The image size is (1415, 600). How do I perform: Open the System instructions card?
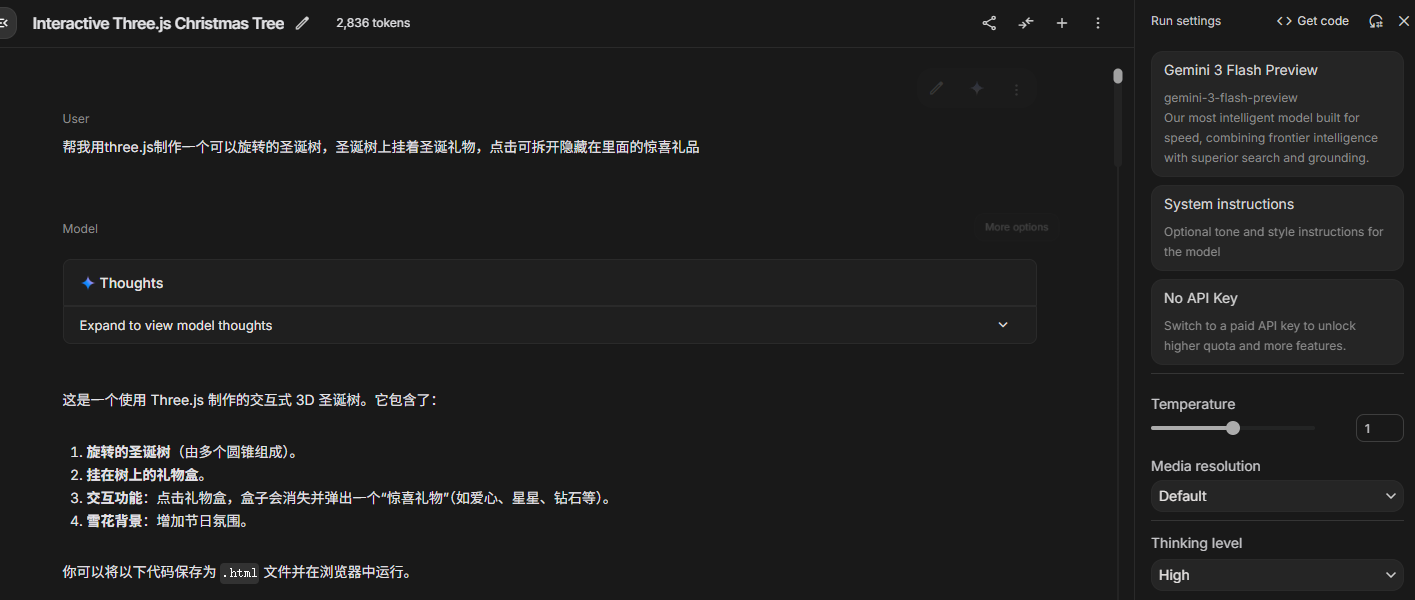pyautogui.click(x=1277, y=228)
